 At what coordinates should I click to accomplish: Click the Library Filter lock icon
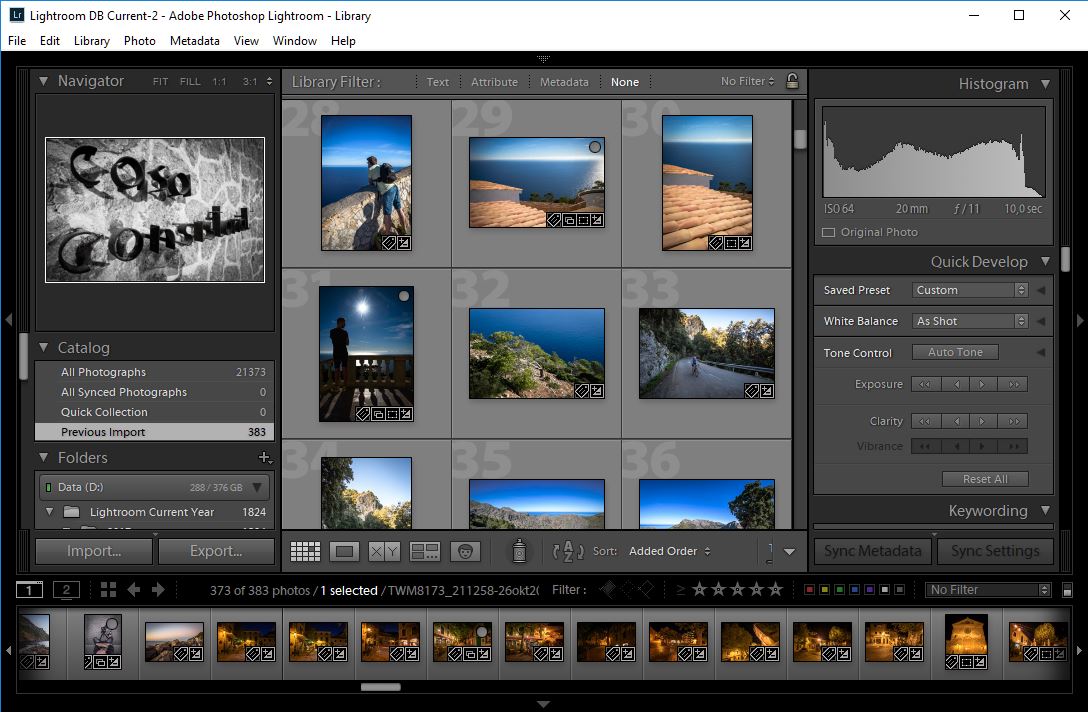(792, 81)
